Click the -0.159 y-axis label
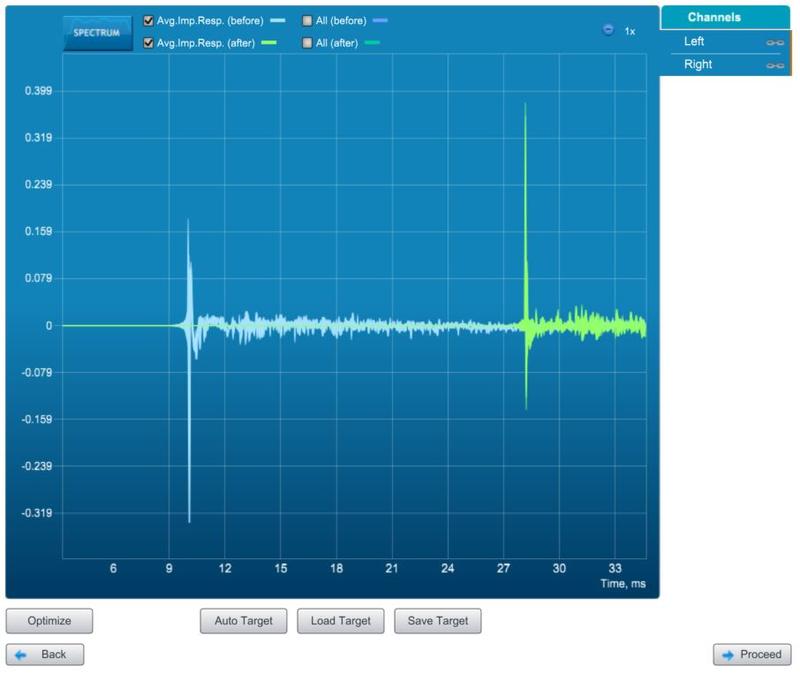The width and height of the screenshot is (800, 674). point(37,419)
